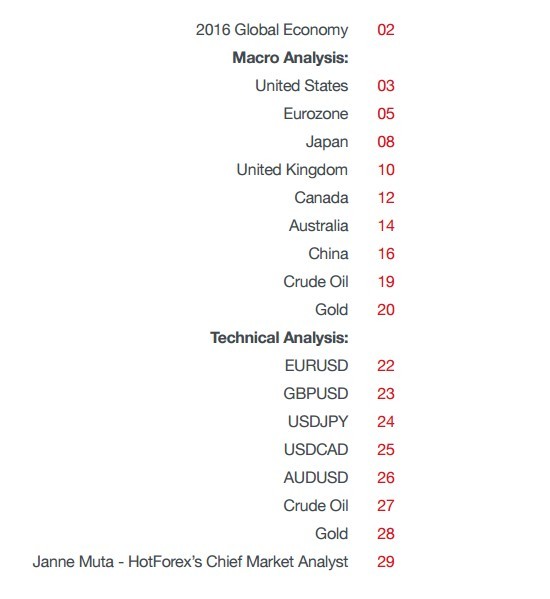This screenshot has height=599, width=550.
Task: Click page number 28 for Gold
Action: point(386,534)
